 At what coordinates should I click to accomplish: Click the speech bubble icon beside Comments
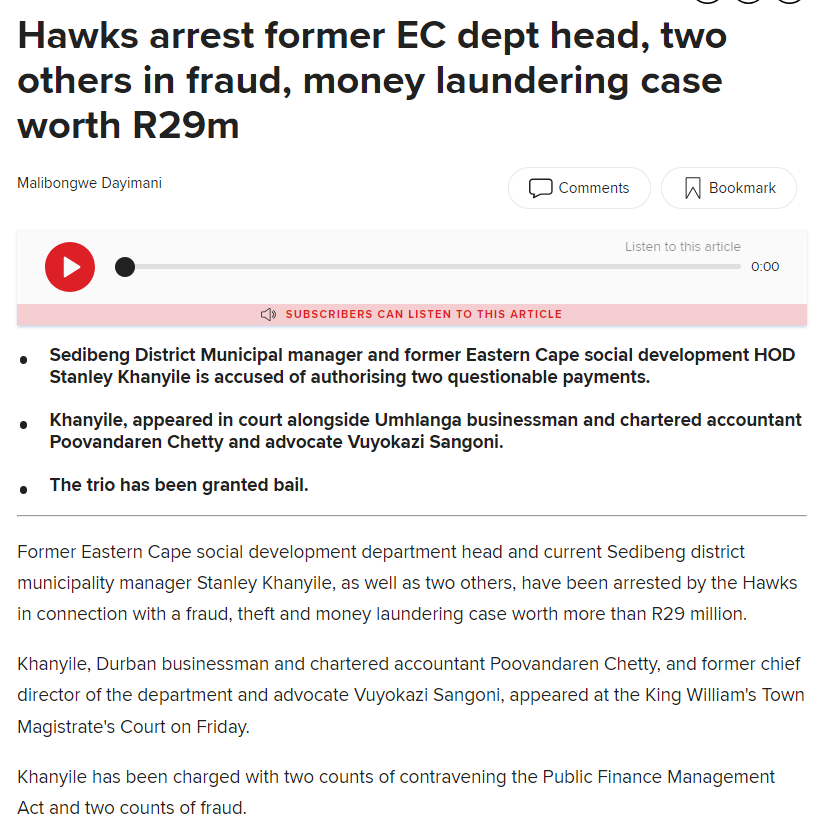click(540, 188)
